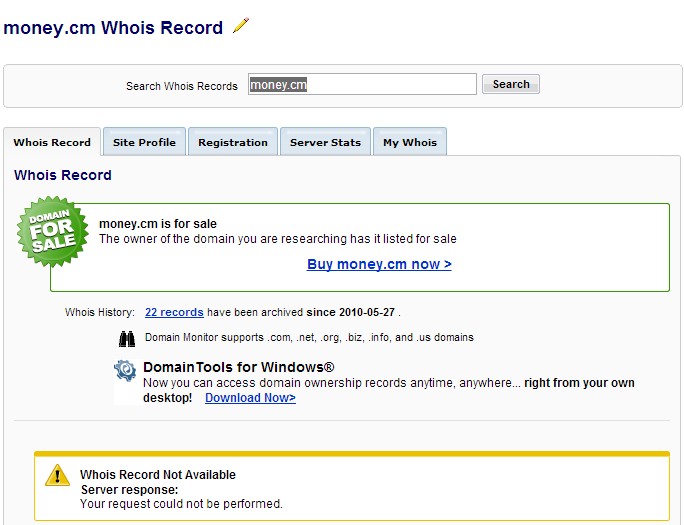Click the money.cm Whois Record page title

click(113, 27)
